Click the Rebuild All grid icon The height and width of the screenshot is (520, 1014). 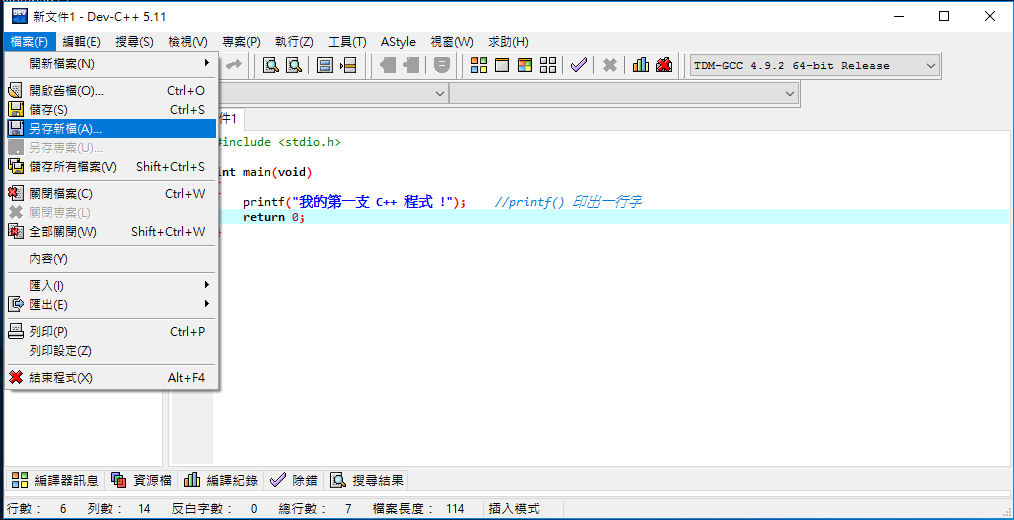click(x=548, y=65)
